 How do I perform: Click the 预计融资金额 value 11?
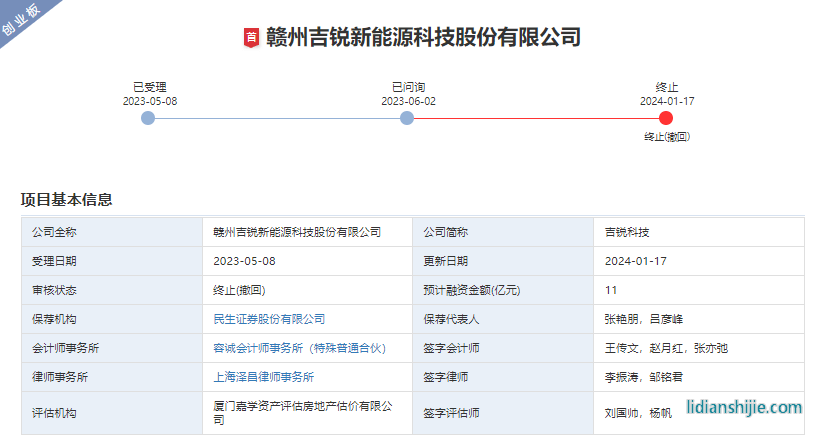tap(611, 290)
